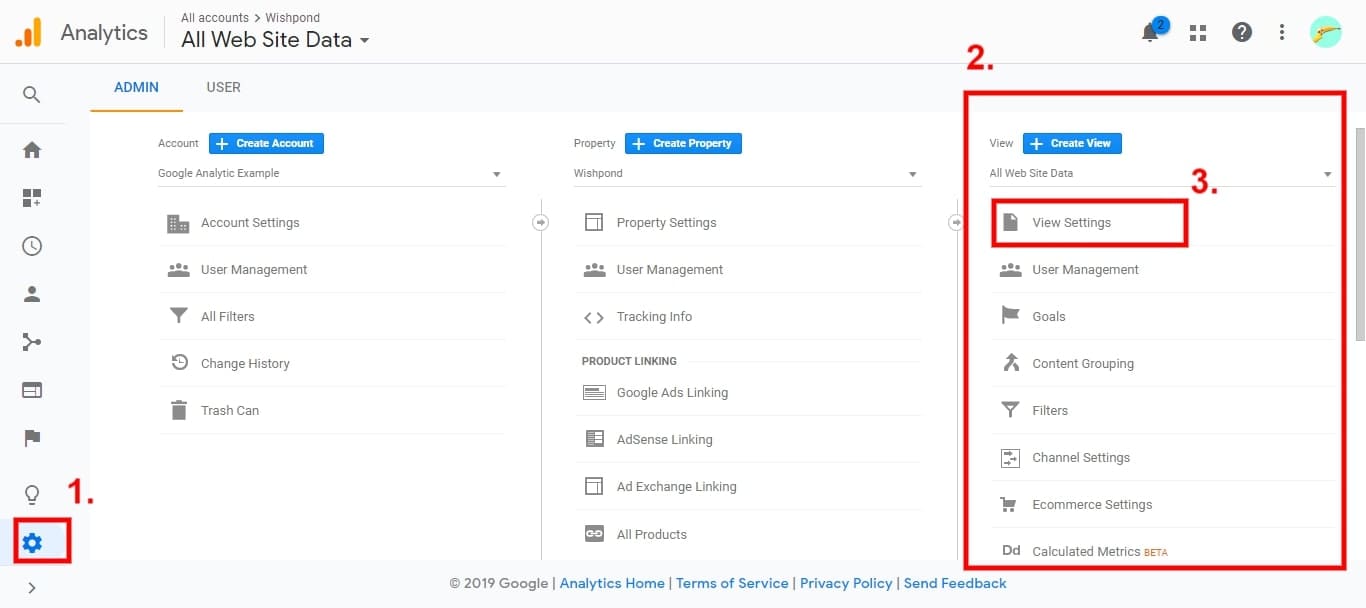Open Discover lightbulb icon in sidebar
Image resolution: width=1366 pixels, height=608 pixels.
(x=32, y=494)
